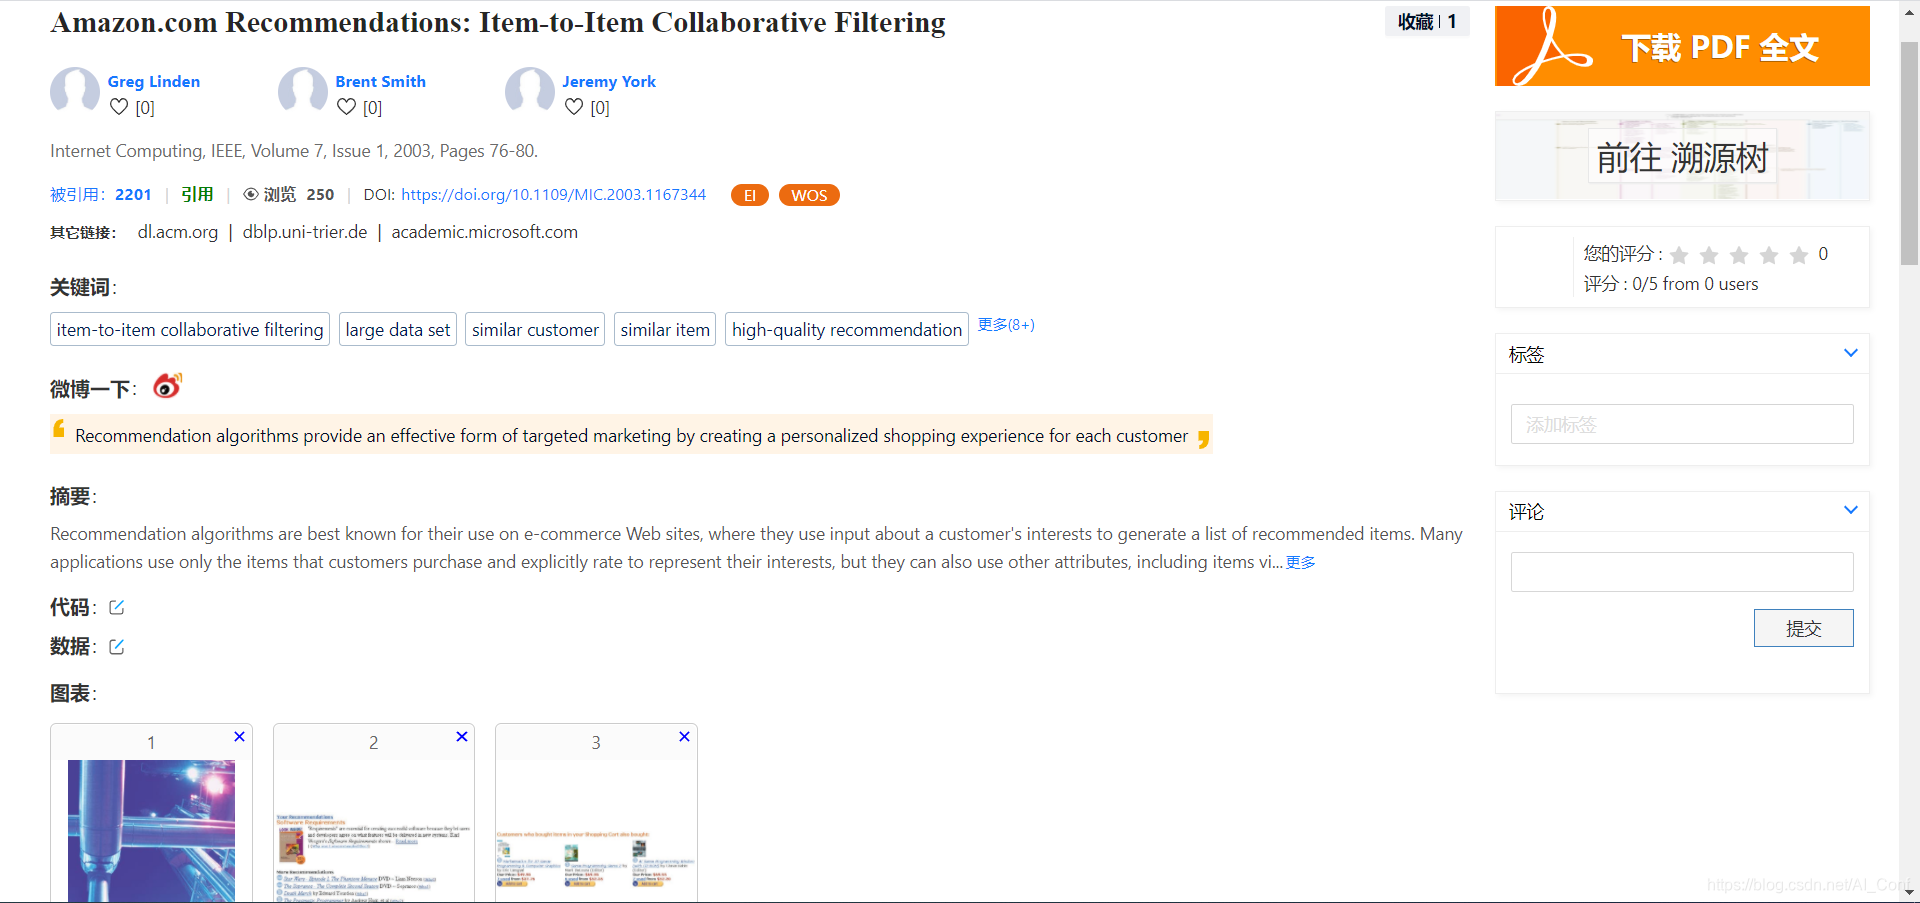Viewport: 1920px width, 903px height.
Task: Click the WOS badge
Action: coord(809,195)
